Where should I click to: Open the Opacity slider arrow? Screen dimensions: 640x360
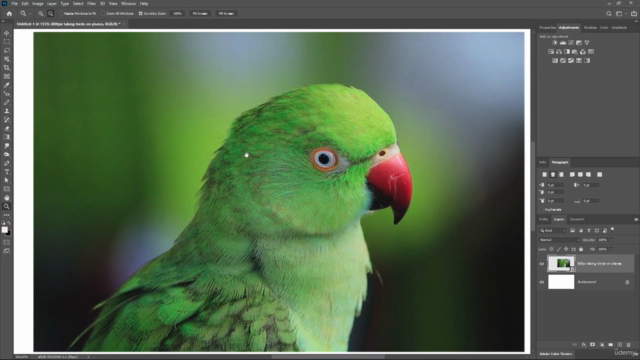611,240
